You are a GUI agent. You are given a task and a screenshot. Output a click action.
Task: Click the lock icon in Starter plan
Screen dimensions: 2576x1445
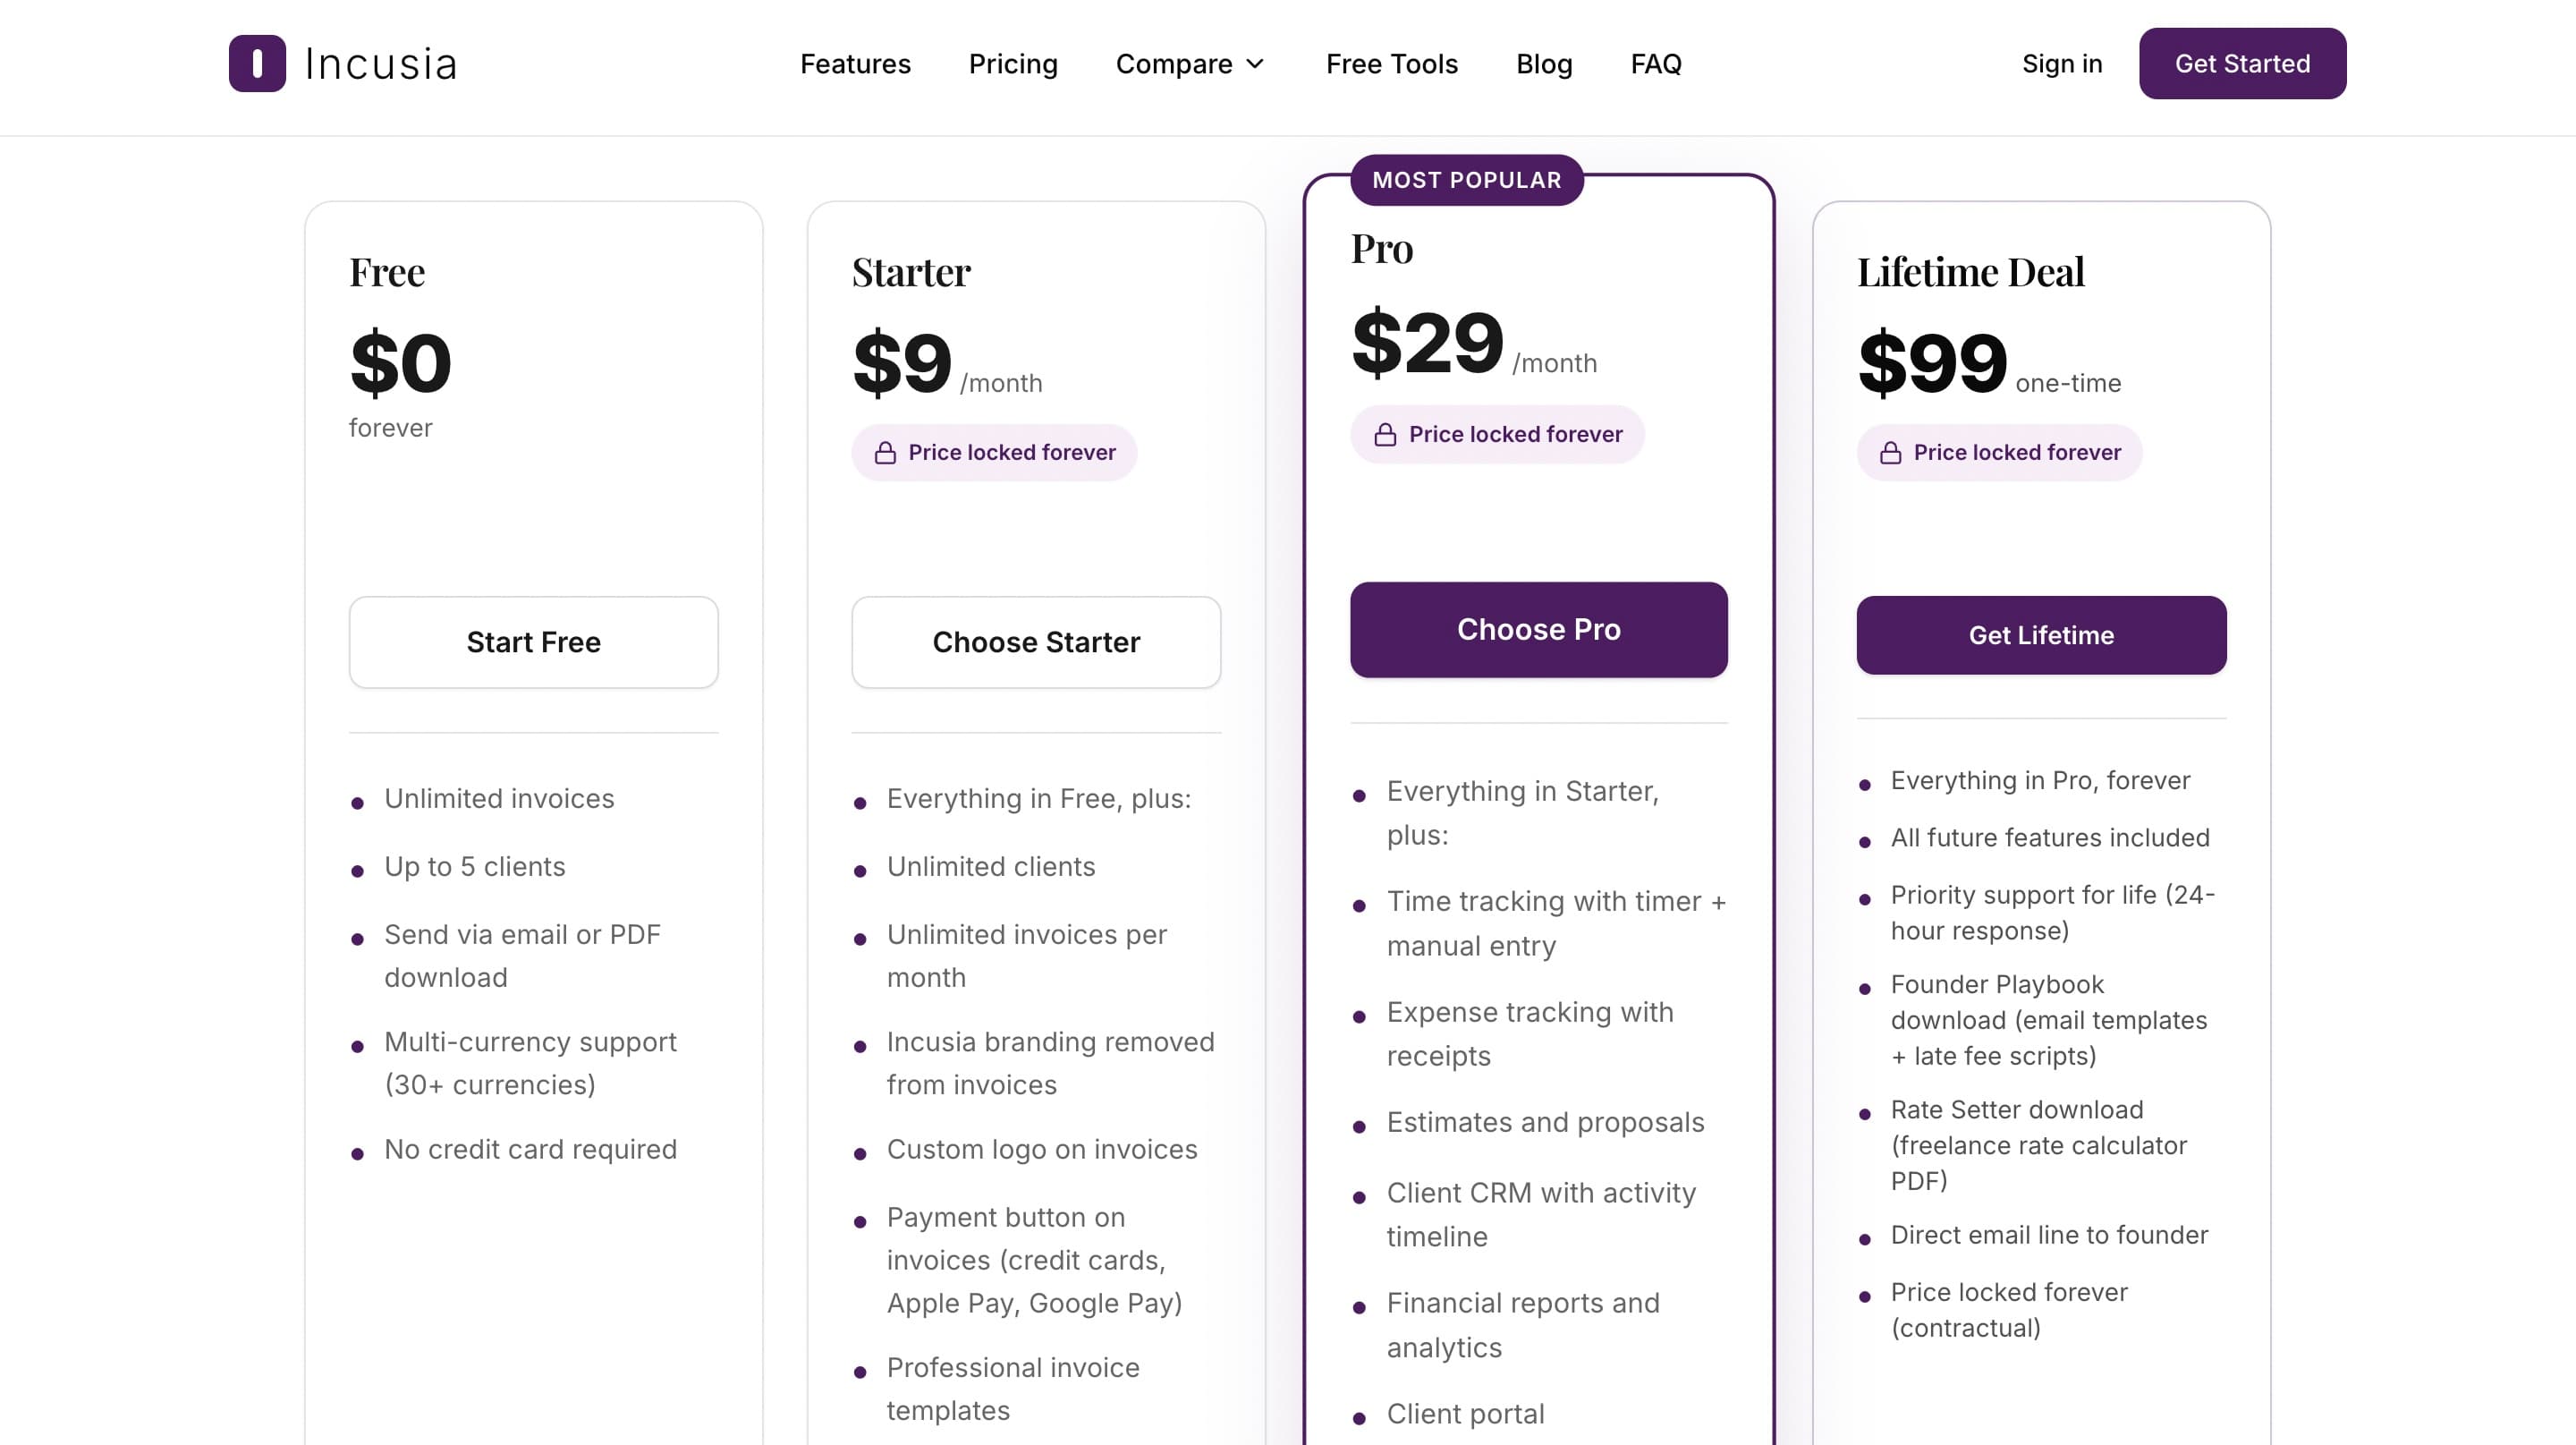(885, 453)
